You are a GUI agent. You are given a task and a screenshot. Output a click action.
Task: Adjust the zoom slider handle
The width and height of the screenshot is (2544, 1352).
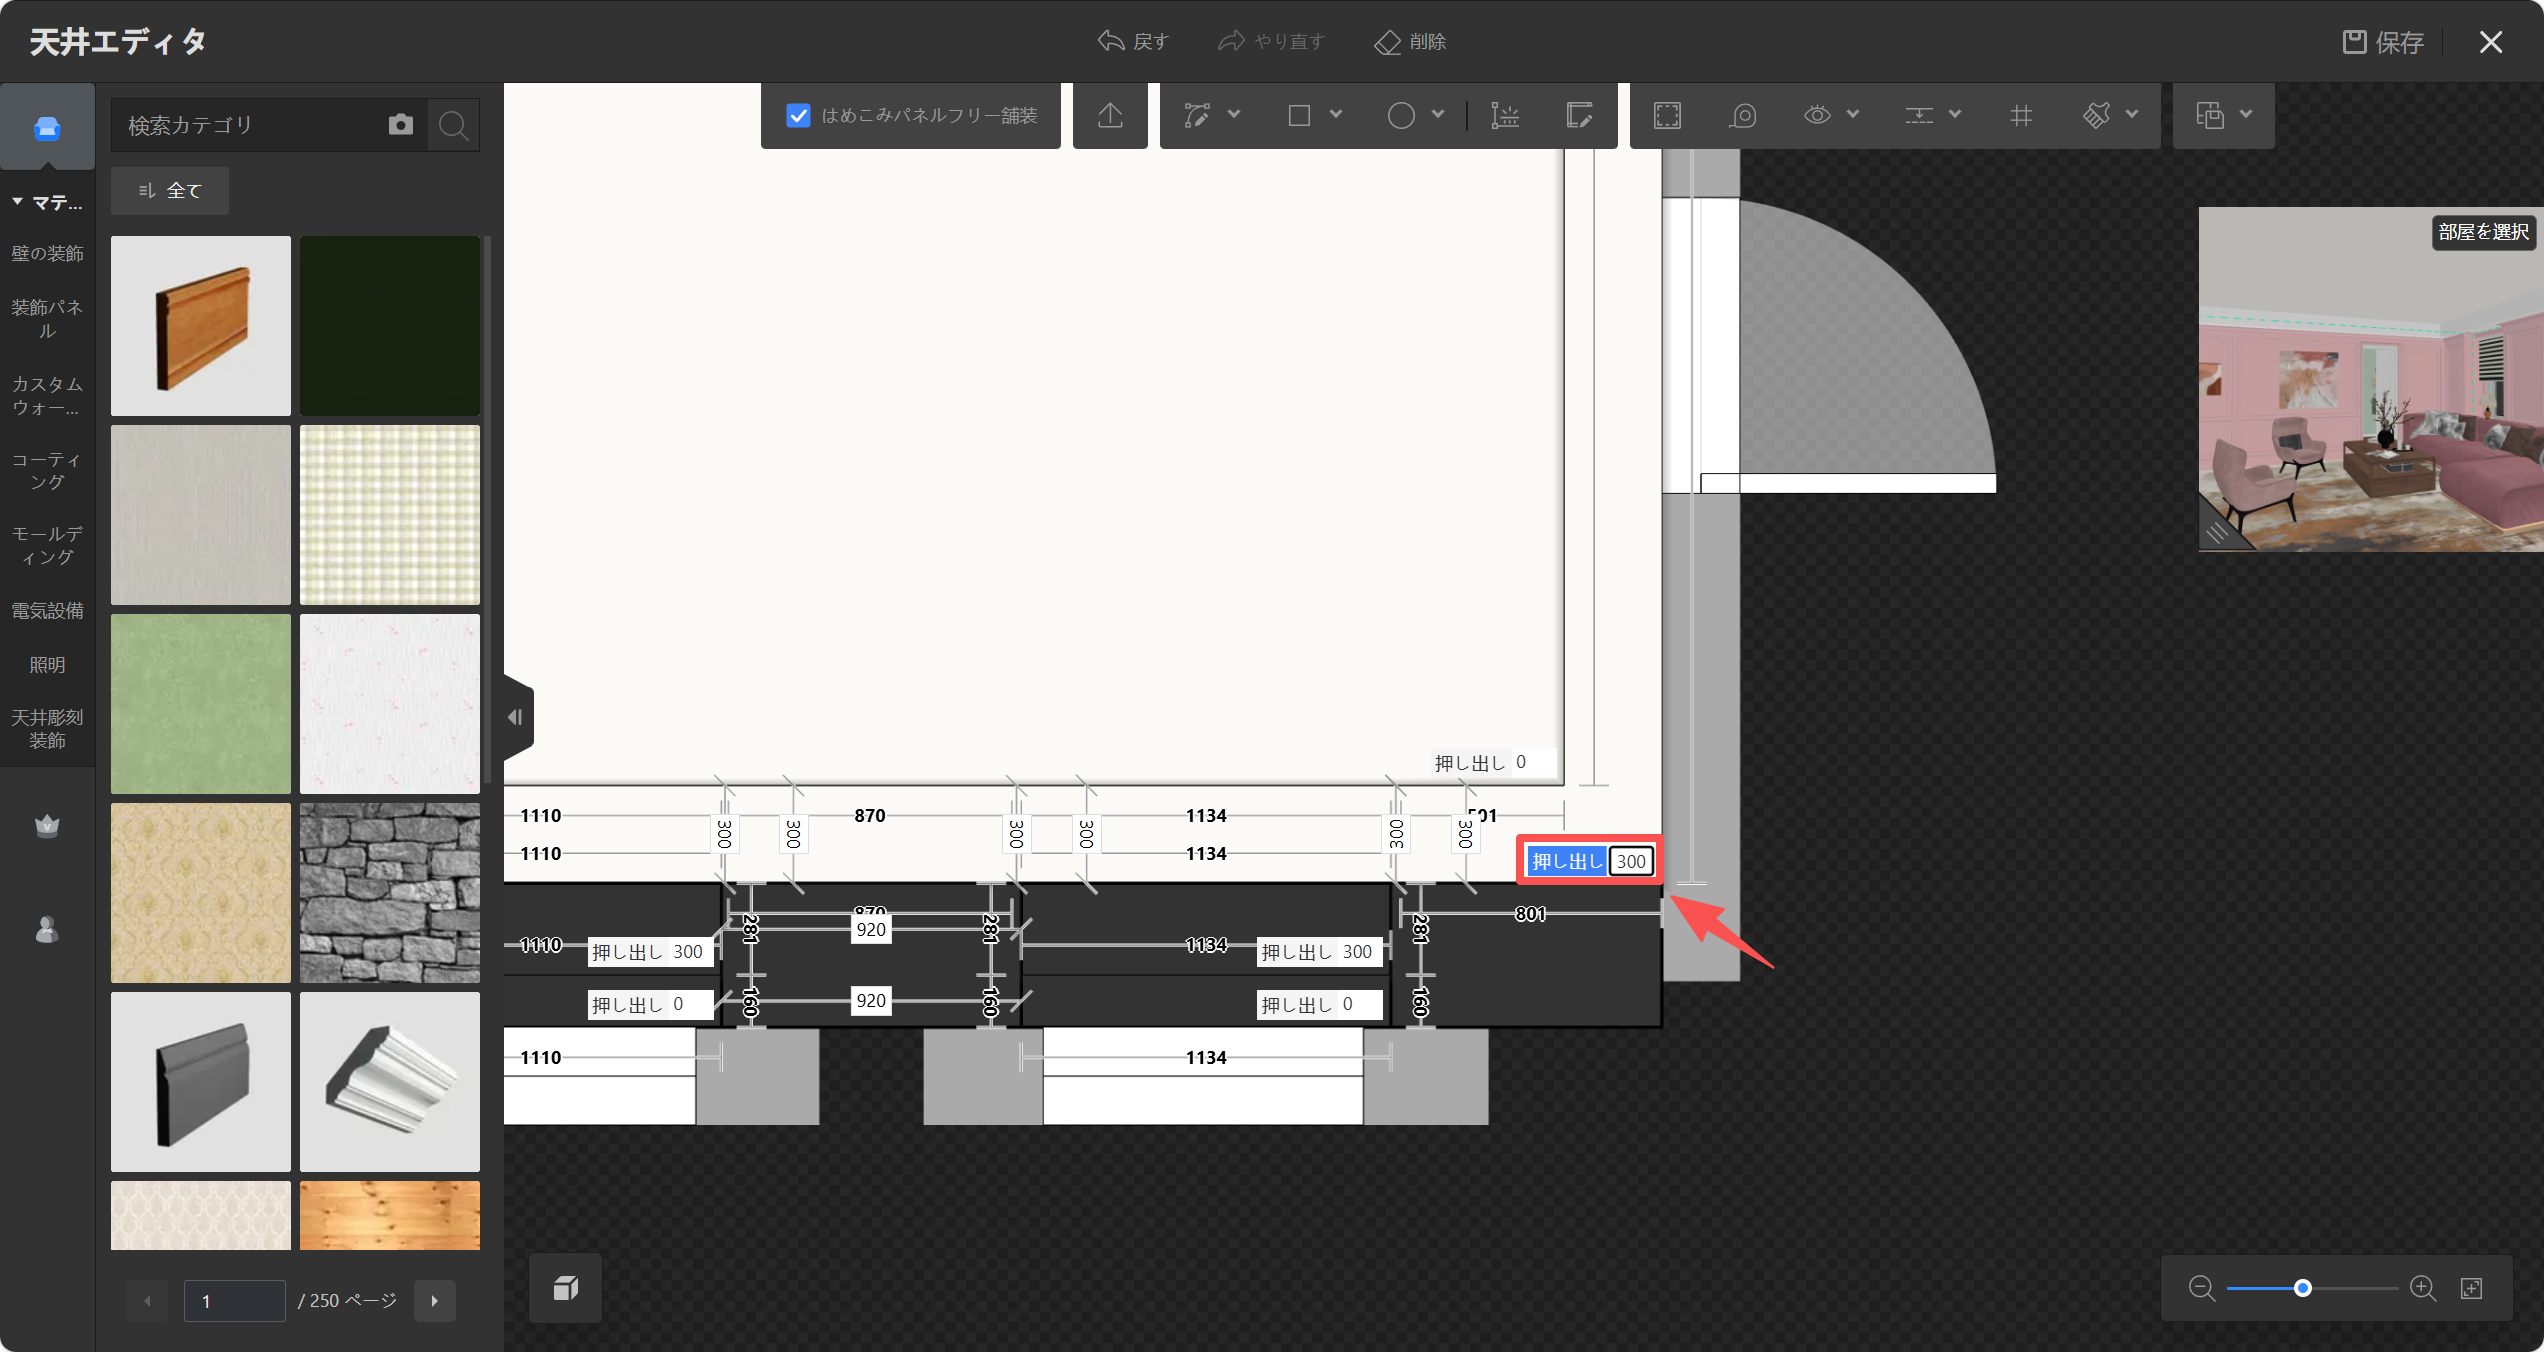(2302, 1288)
